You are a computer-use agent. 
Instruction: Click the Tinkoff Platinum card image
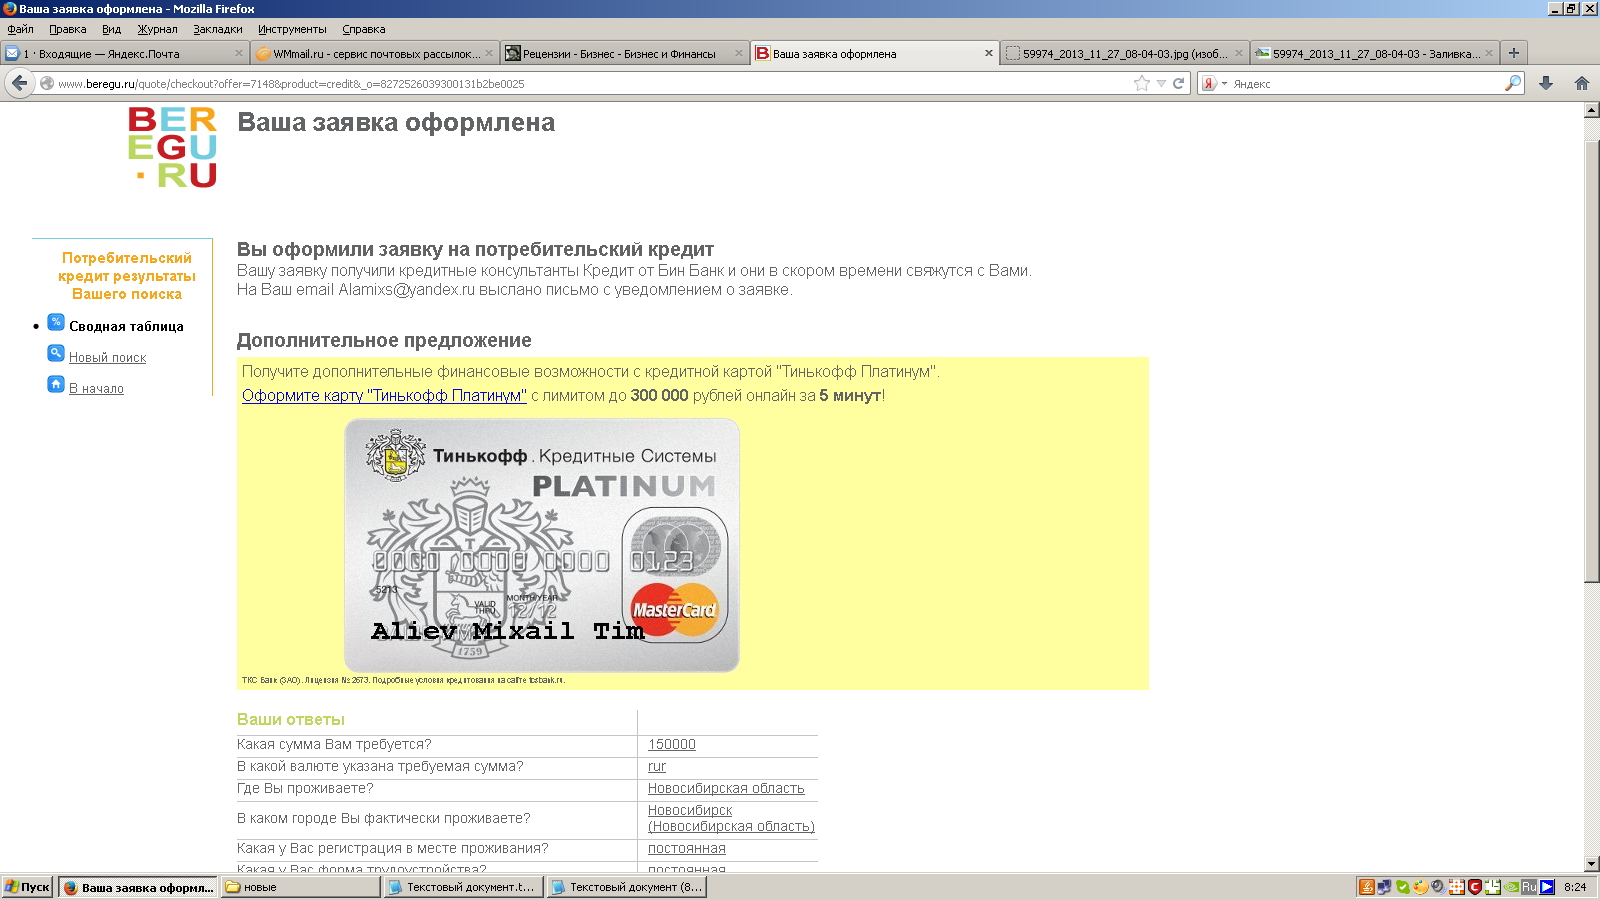[542, 545]
